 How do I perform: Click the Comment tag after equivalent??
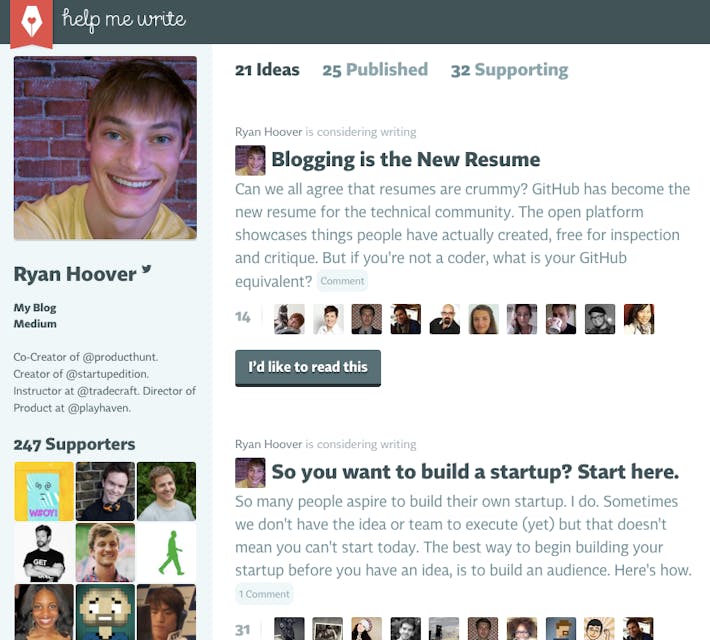[342, 281]
